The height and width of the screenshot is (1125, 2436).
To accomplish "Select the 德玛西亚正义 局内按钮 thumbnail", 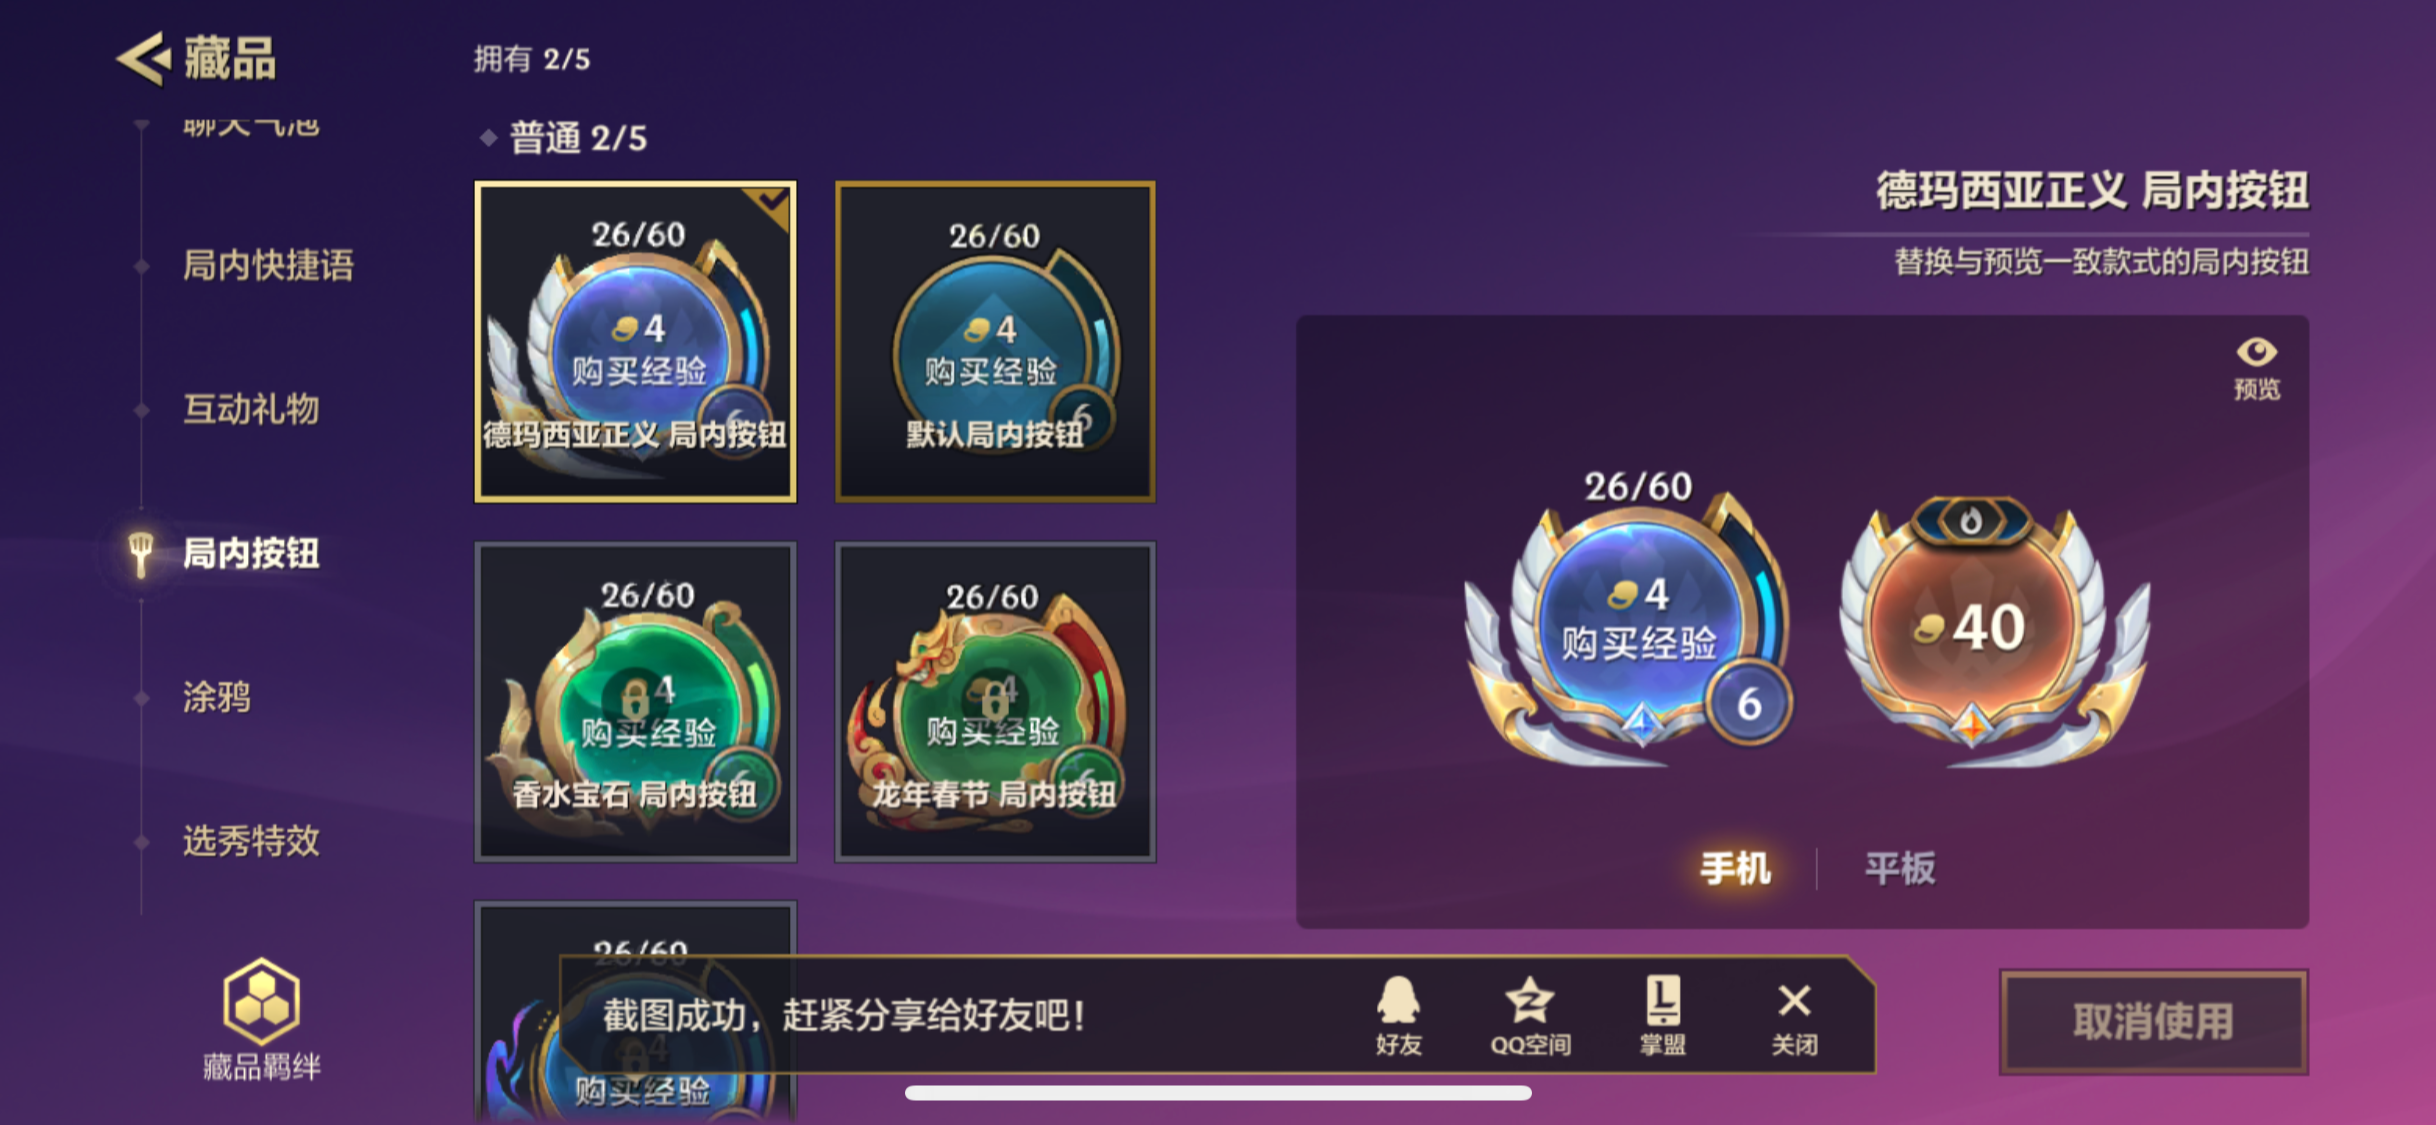I will point(635,341).
